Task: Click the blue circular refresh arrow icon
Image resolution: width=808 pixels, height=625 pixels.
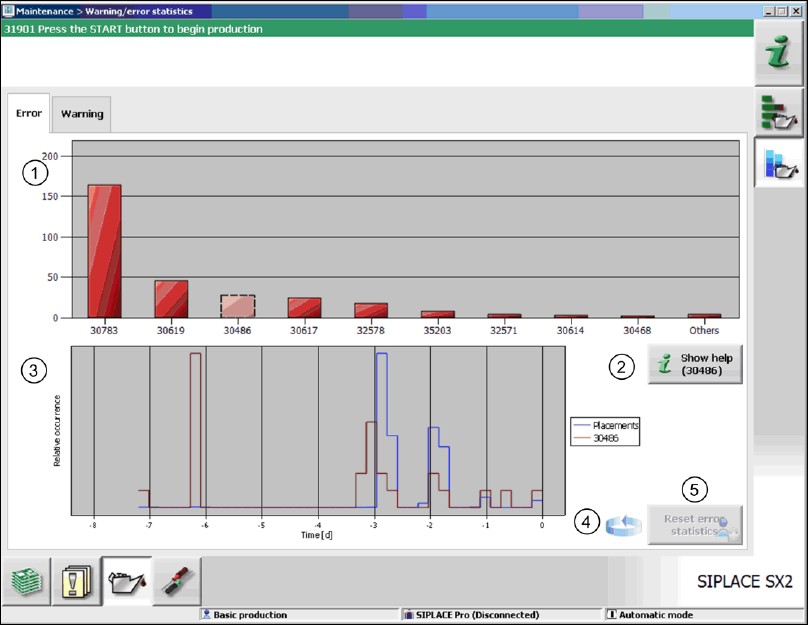Action: pos(623,524)
